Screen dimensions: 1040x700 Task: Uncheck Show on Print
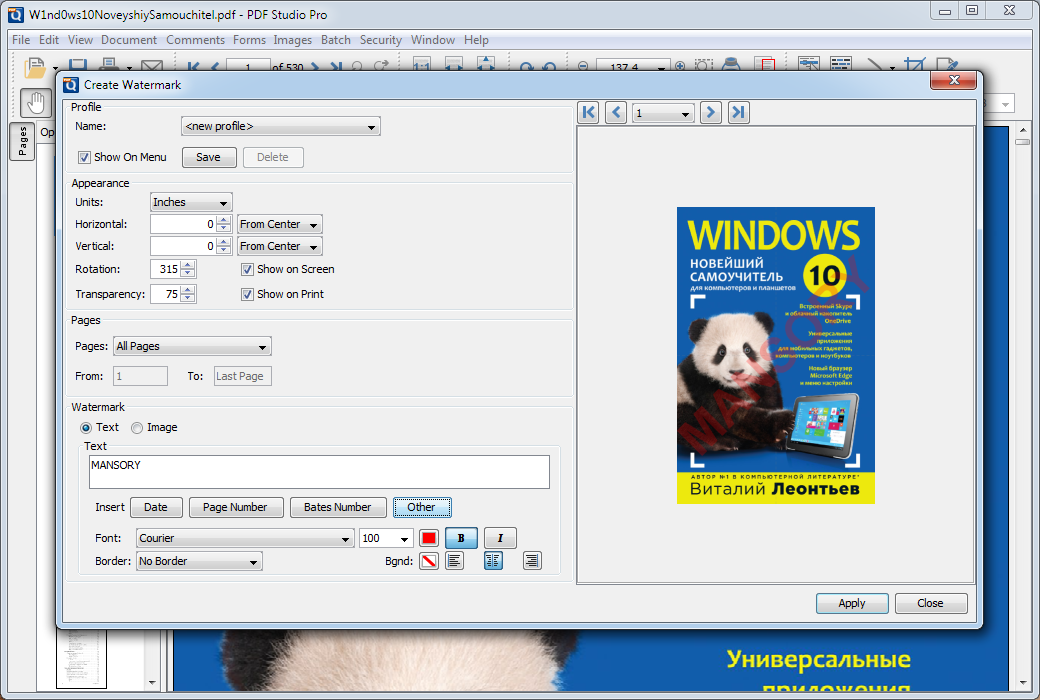click(x=247, y=295)
